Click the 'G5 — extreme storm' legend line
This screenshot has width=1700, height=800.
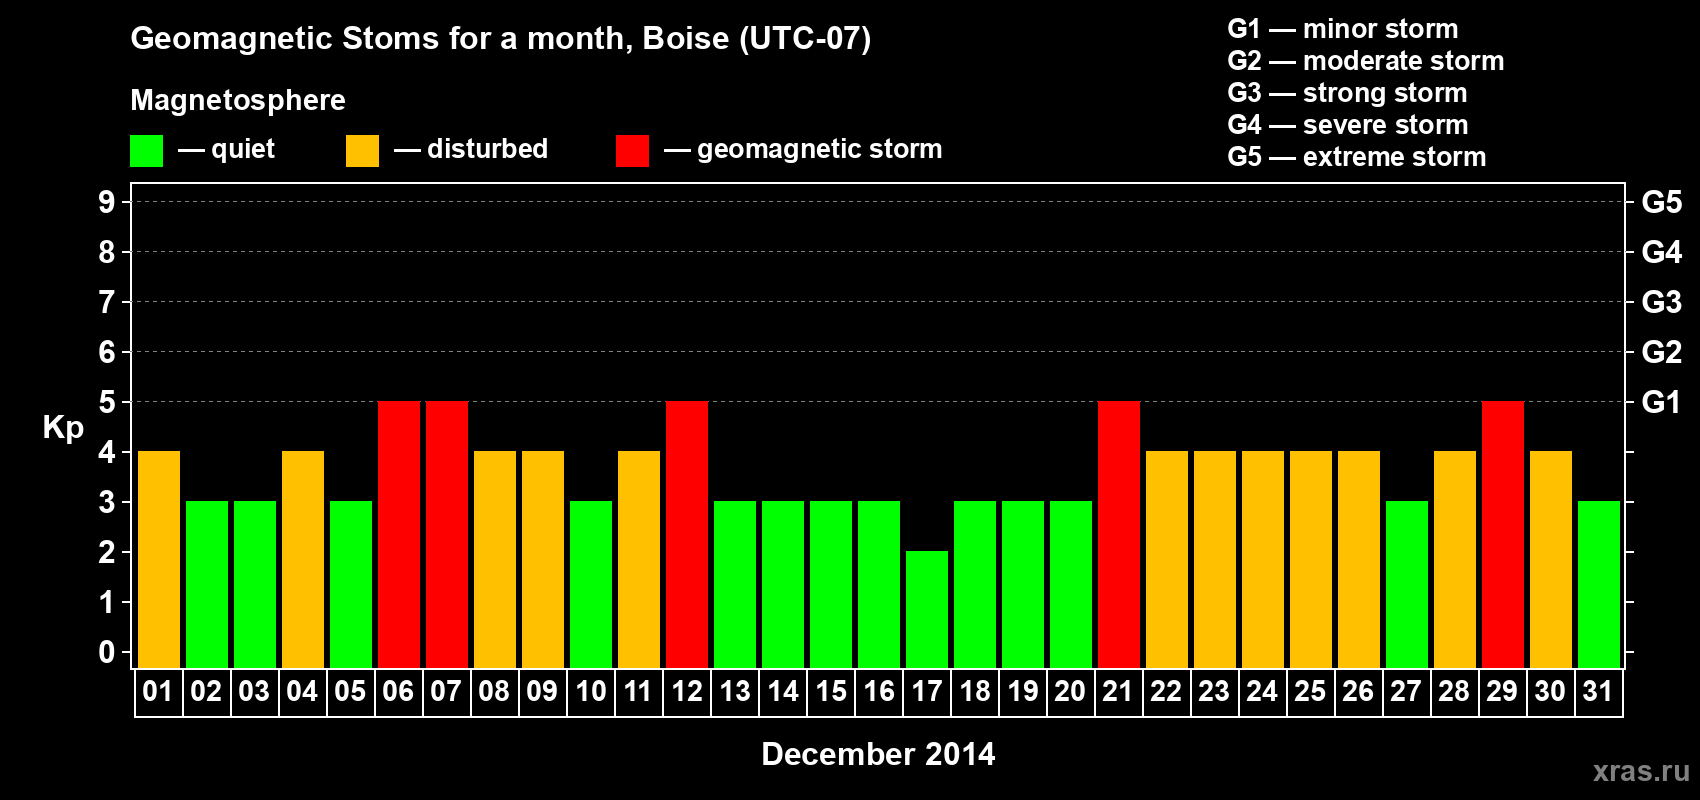pos(1357,157)
